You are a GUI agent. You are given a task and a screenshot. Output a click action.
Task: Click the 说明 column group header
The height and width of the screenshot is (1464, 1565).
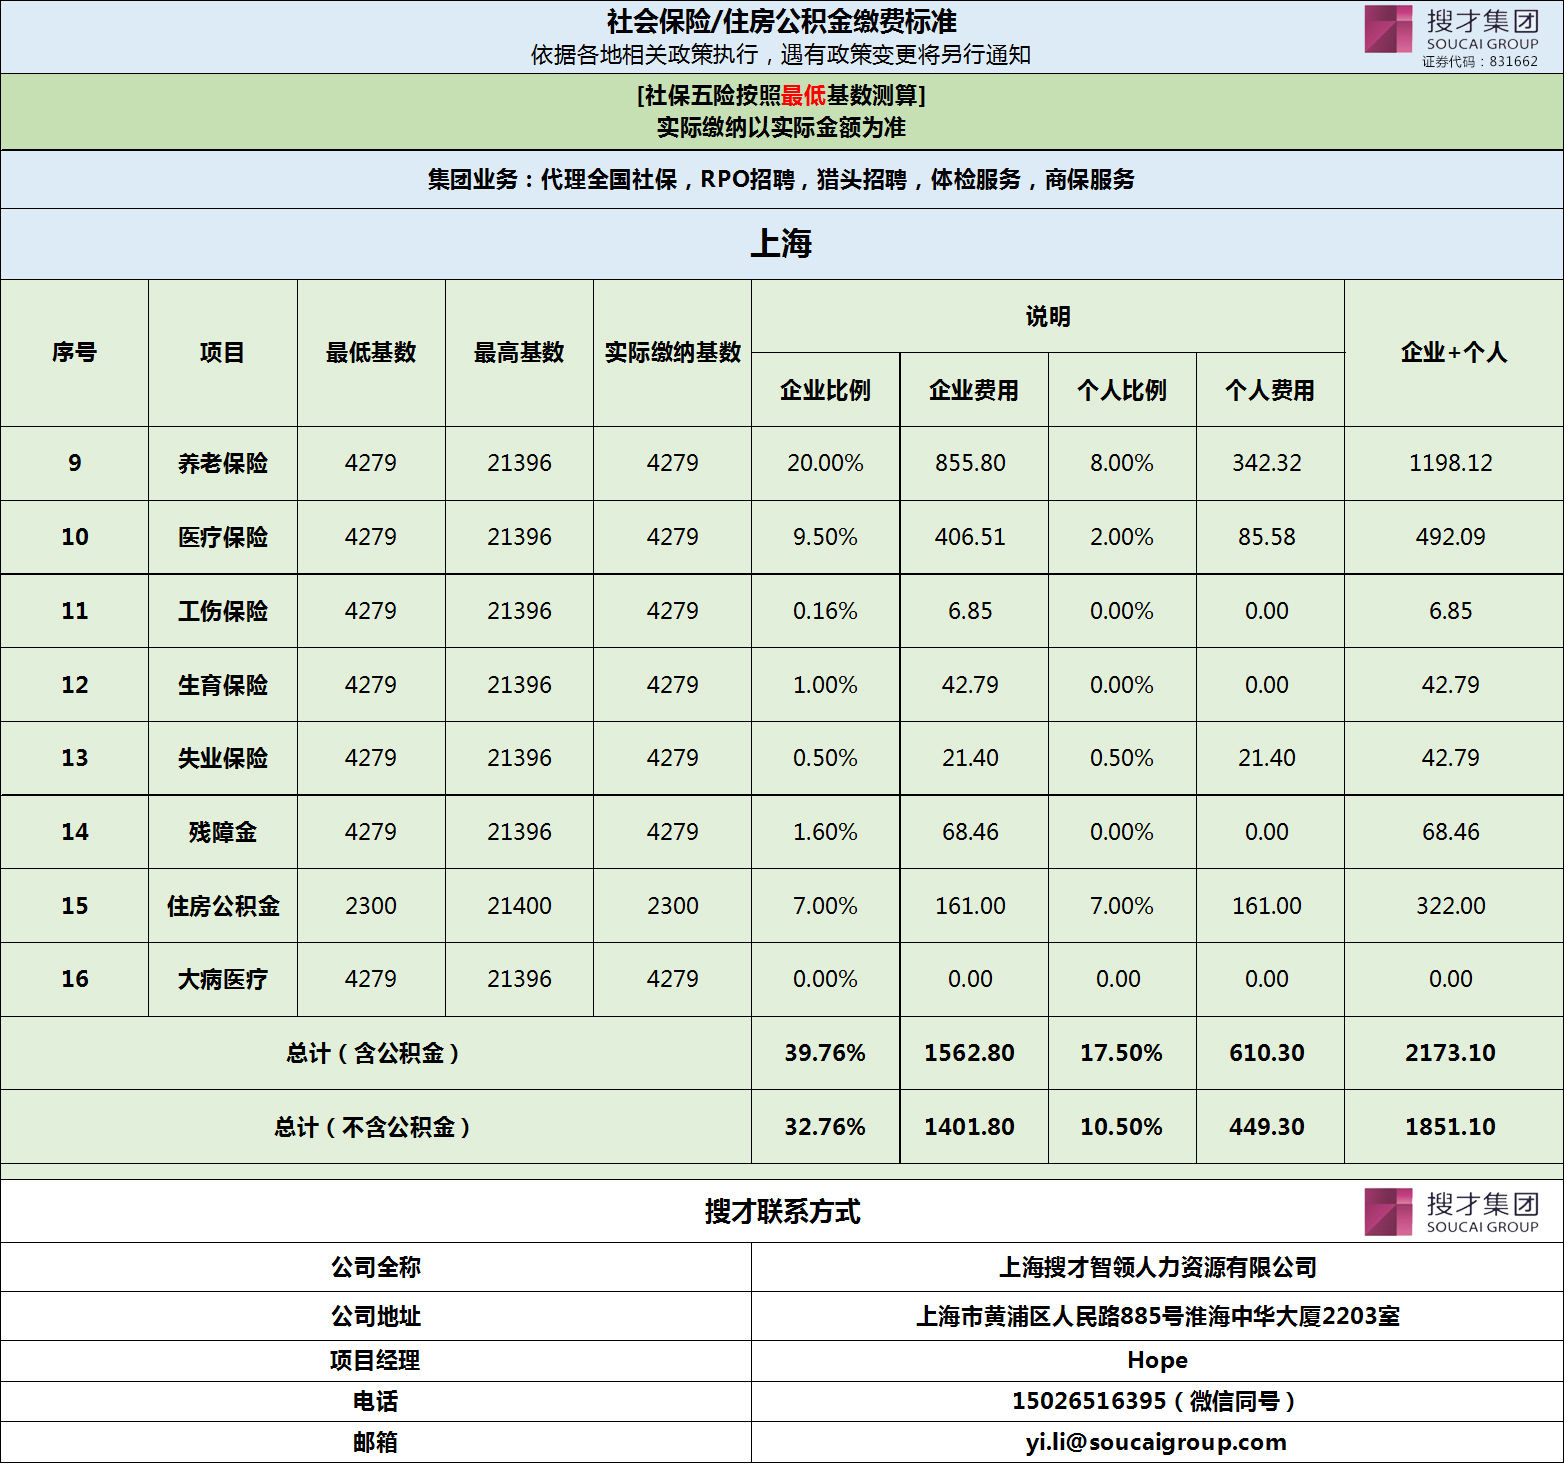pyautogui.click(x=1048, y=315)
